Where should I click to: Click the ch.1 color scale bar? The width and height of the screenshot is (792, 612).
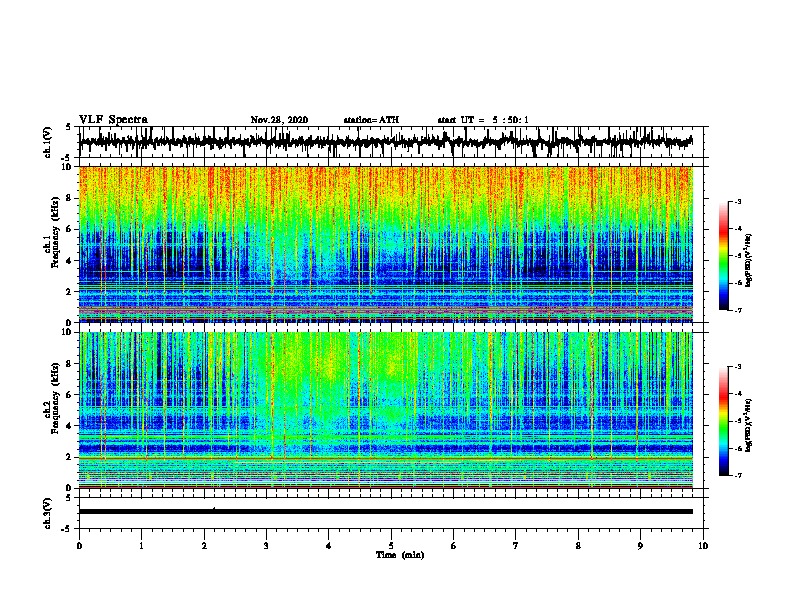coord(723,256)
